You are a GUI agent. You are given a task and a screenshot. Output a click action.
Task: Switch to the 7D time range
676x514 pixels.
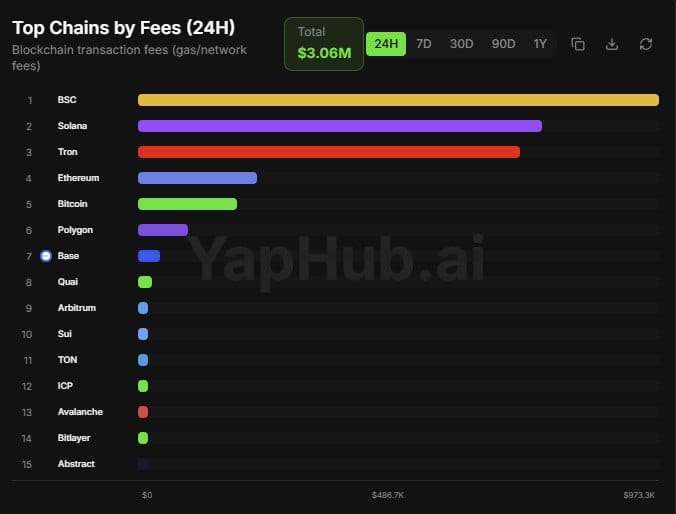(423, 44)
